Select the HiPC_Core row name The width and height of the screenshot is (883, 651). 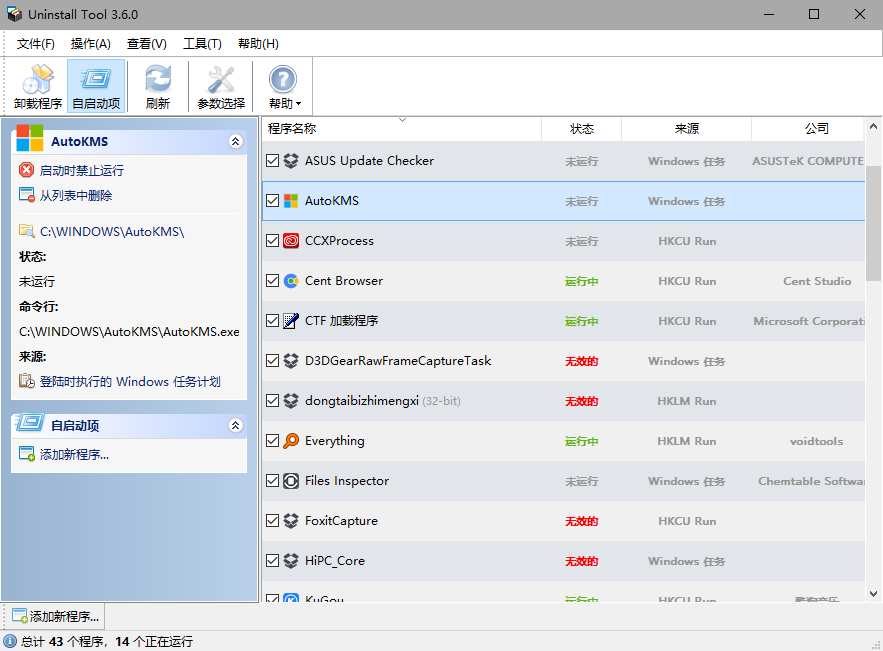[x=335, y=561]
